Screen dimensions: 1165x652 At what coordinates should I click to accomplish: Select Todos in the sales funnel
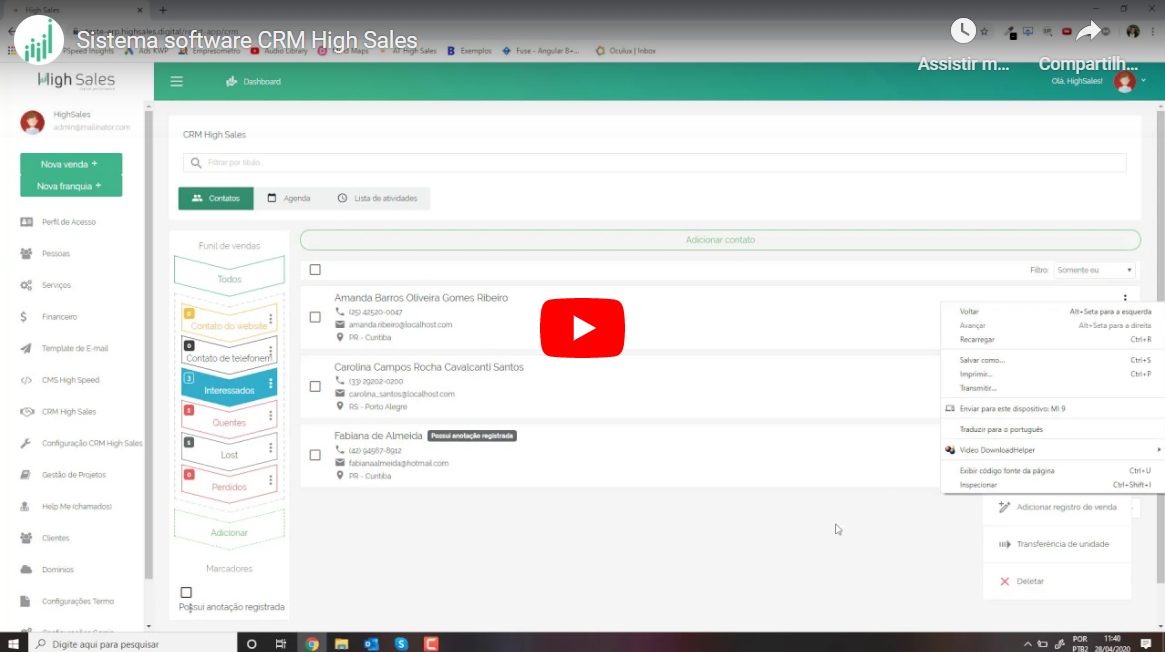click(x=229, y=279)
